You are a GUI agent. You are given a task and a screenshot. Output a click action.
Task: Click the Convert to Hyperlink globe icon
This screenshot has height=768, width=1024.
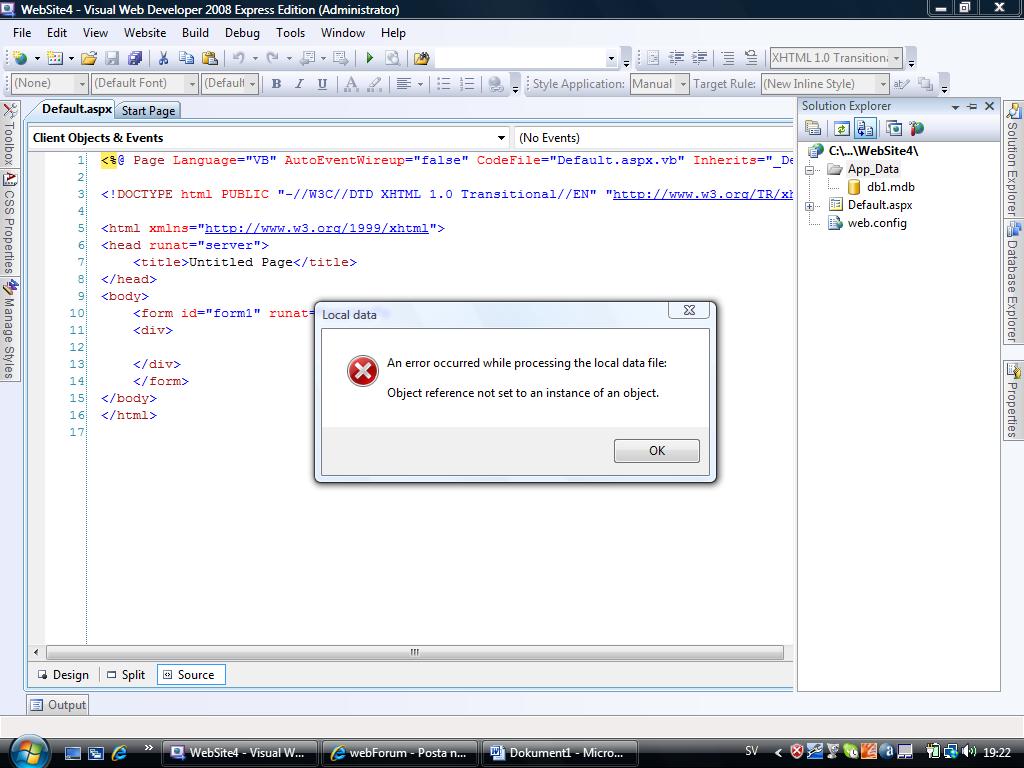[x=496, y=84]
